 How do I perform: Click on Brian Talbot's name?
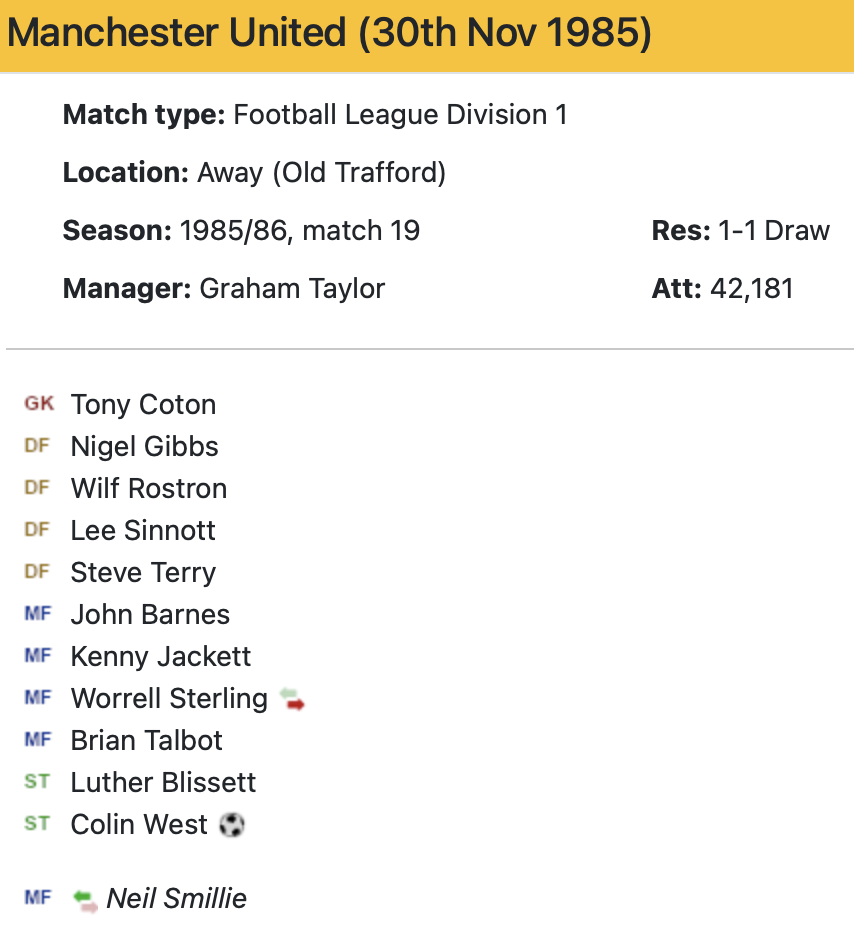146,741
